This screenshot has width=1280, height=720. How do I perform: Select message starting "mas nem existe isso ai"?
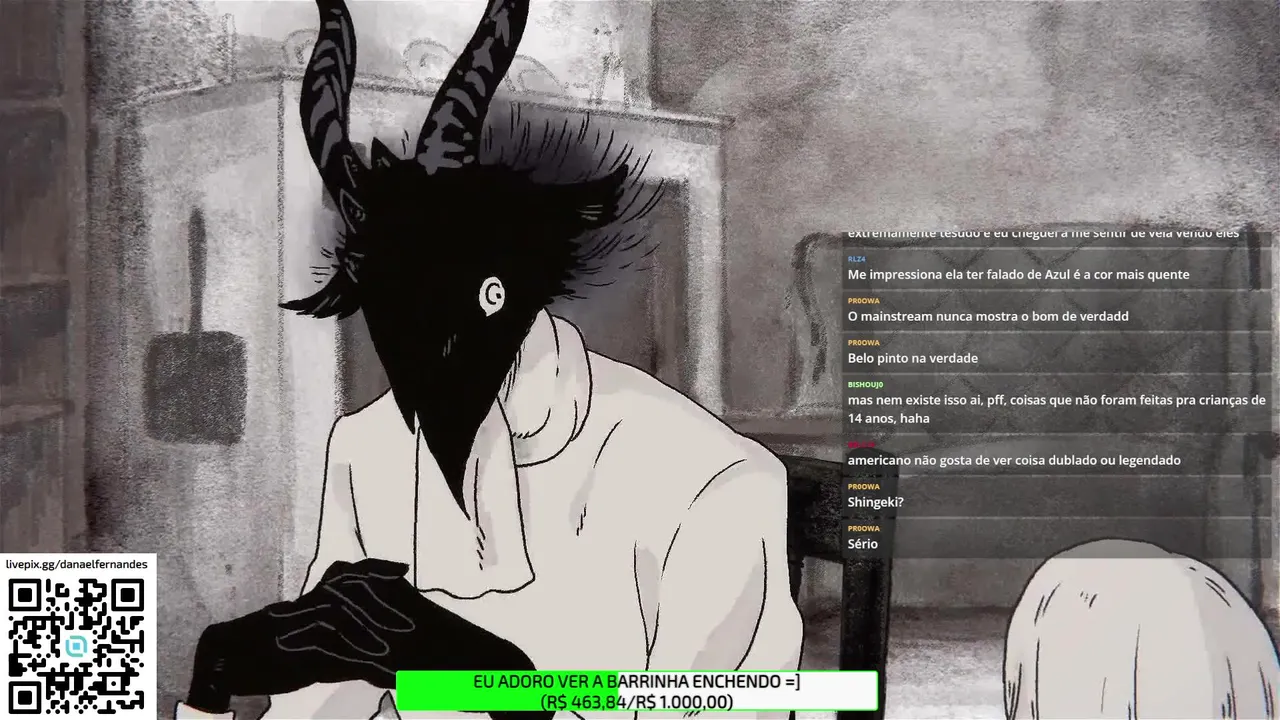coord(1056,409)
